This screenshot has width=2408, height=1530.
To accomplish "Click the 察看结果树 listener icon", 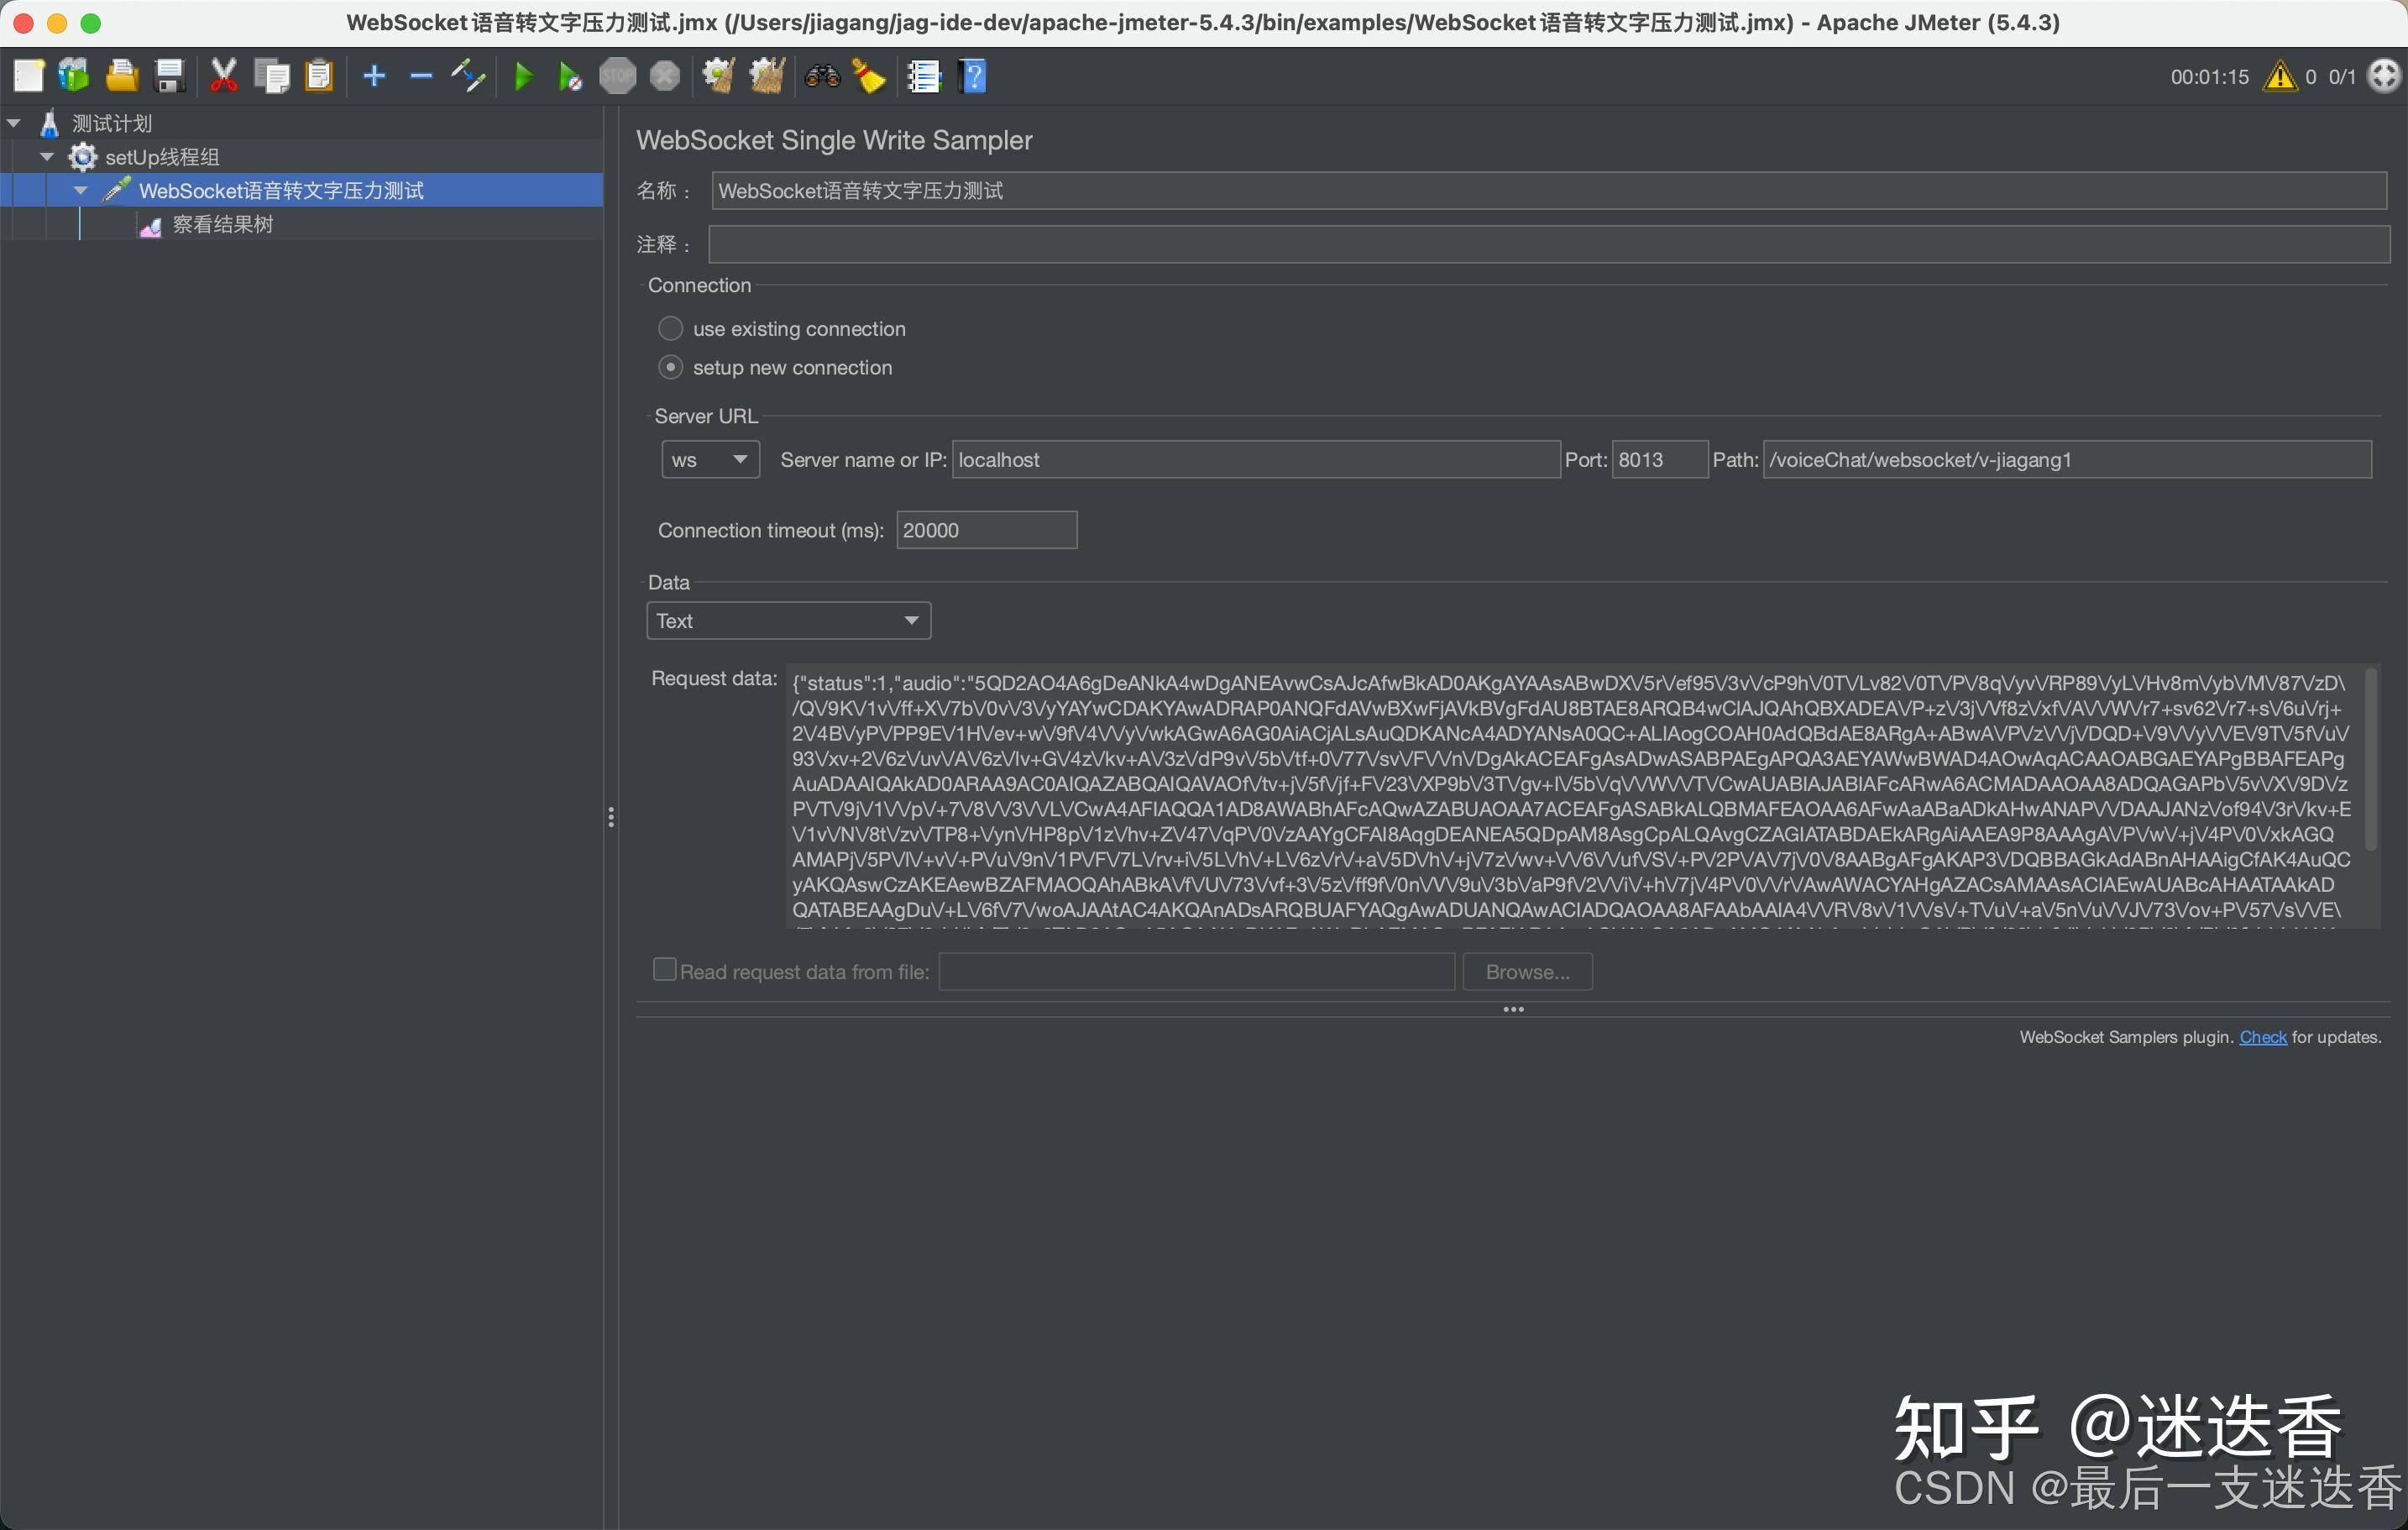I will tap(151, 225).
